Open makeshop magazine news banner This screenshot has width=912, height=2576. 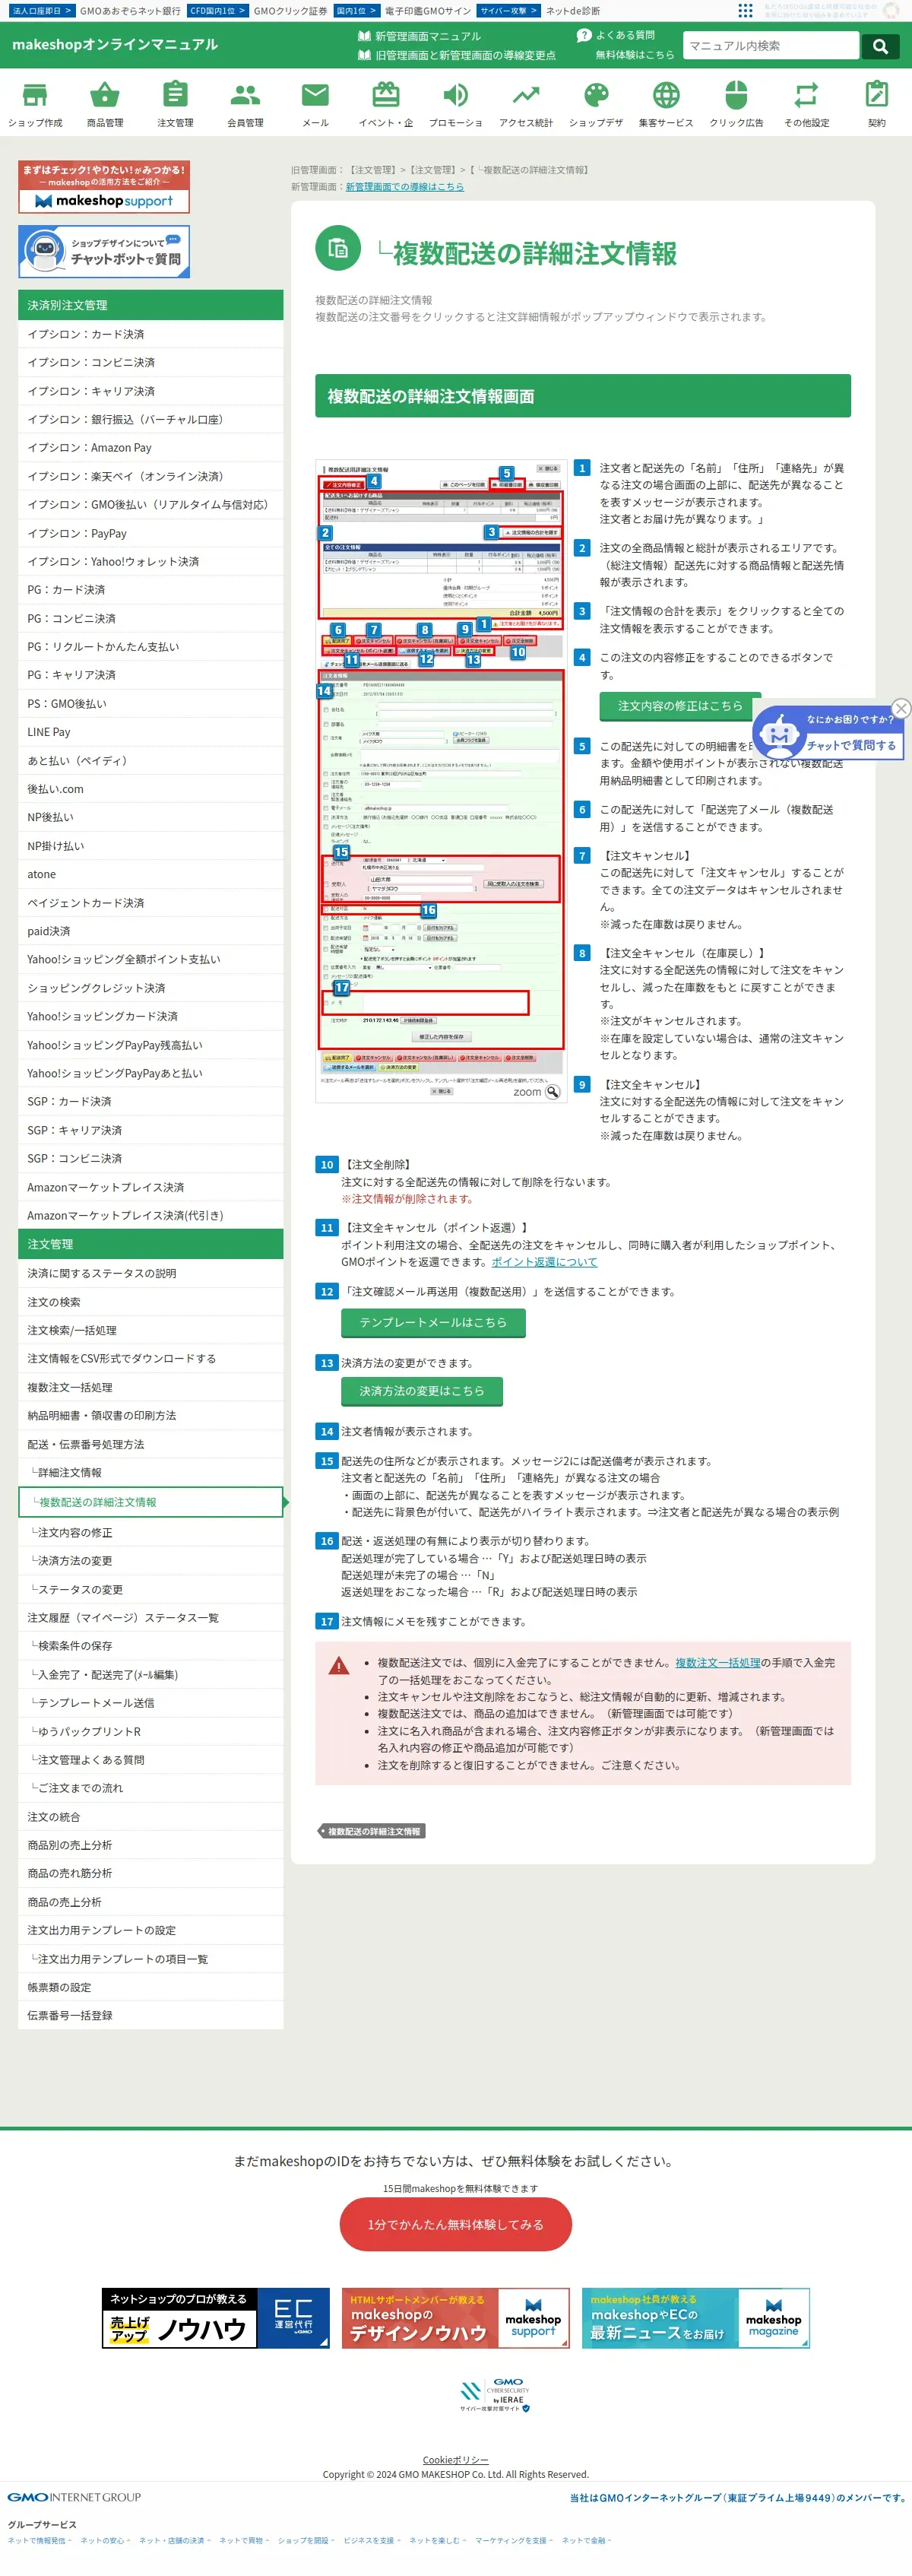coord(696,2318)
